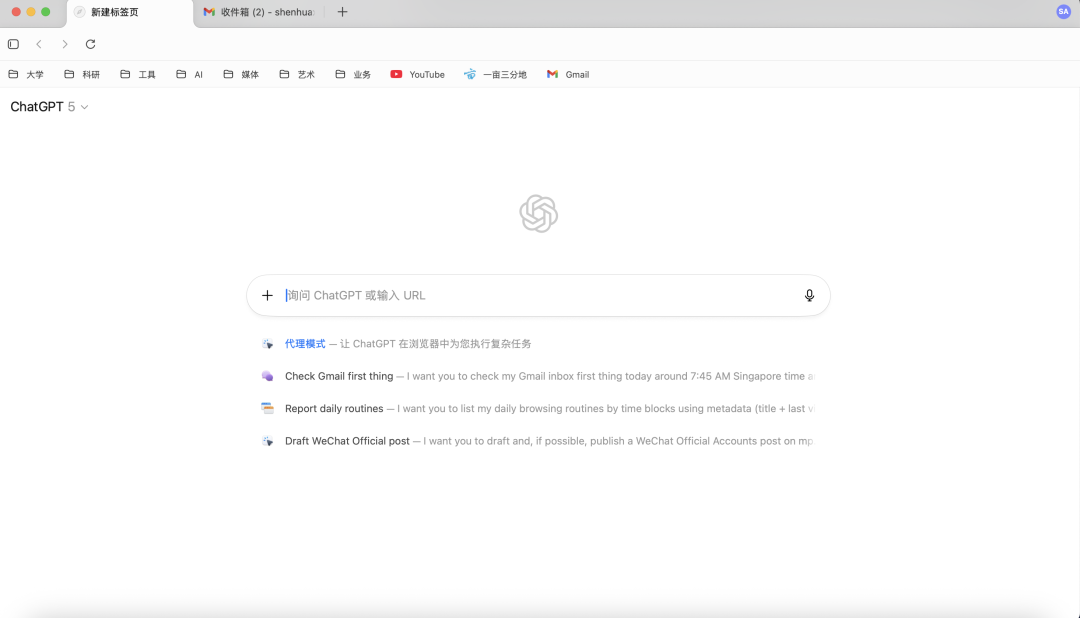1080x618 pixels.
Task: Open the 业务 bookmark folder
Action: coord(353,74)
